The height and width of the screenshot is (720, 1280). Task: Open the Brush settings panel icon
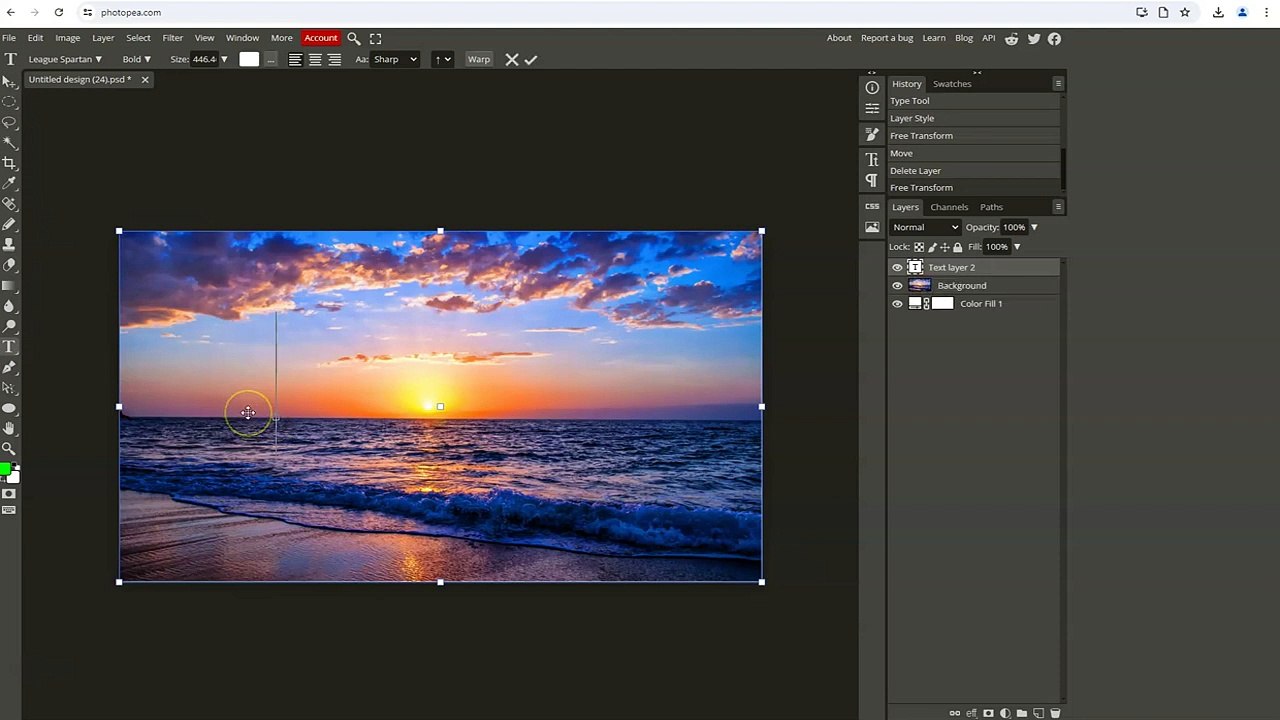coord(872,134)
